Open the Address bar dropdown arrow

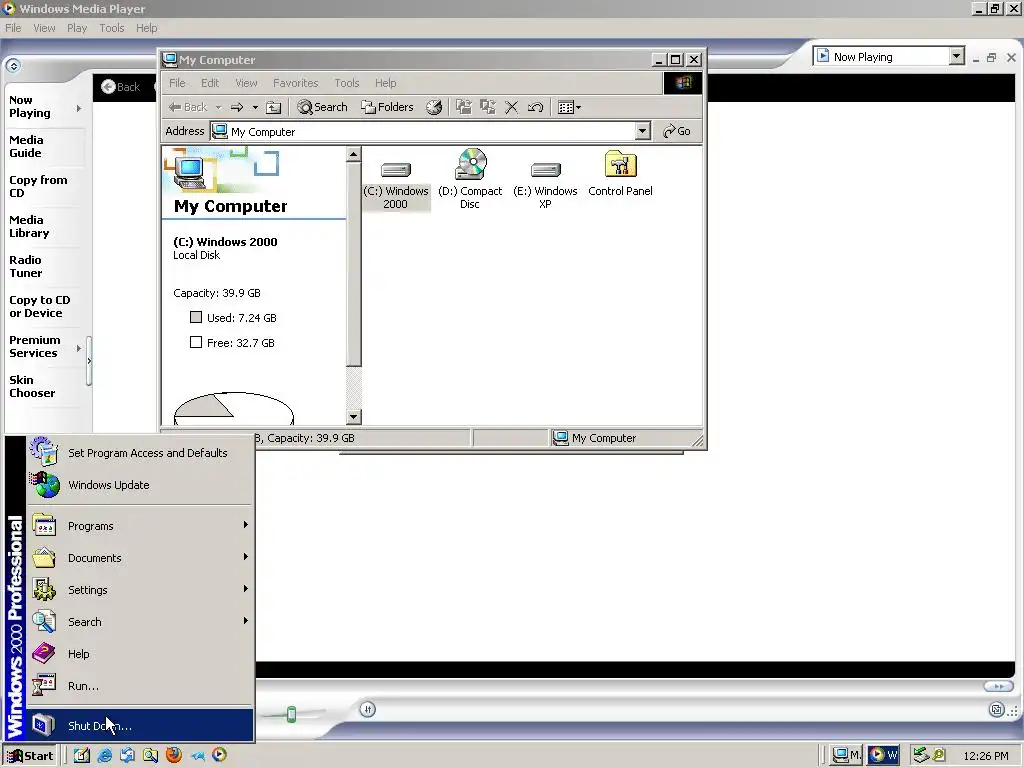click(643, 131)
